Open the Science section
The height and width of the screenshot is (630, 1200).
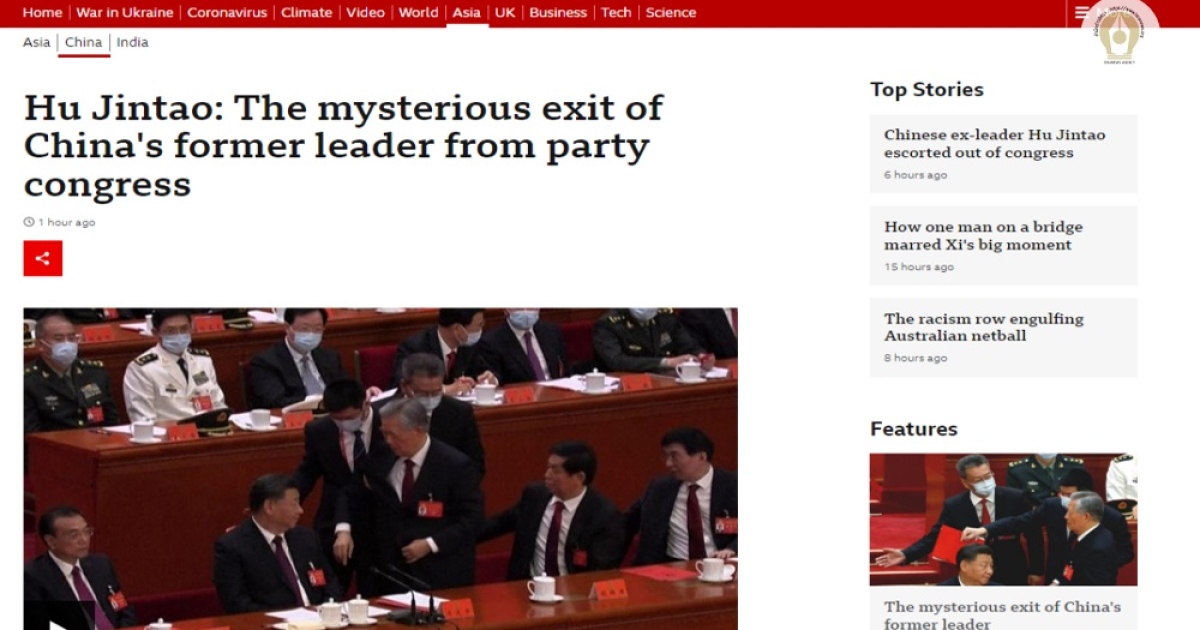click(671, 13)
